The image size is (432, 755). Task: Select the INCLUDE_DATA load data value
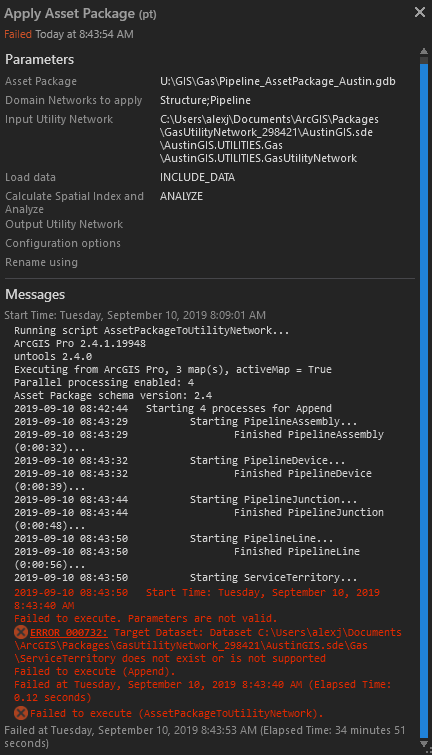[197, 177]
